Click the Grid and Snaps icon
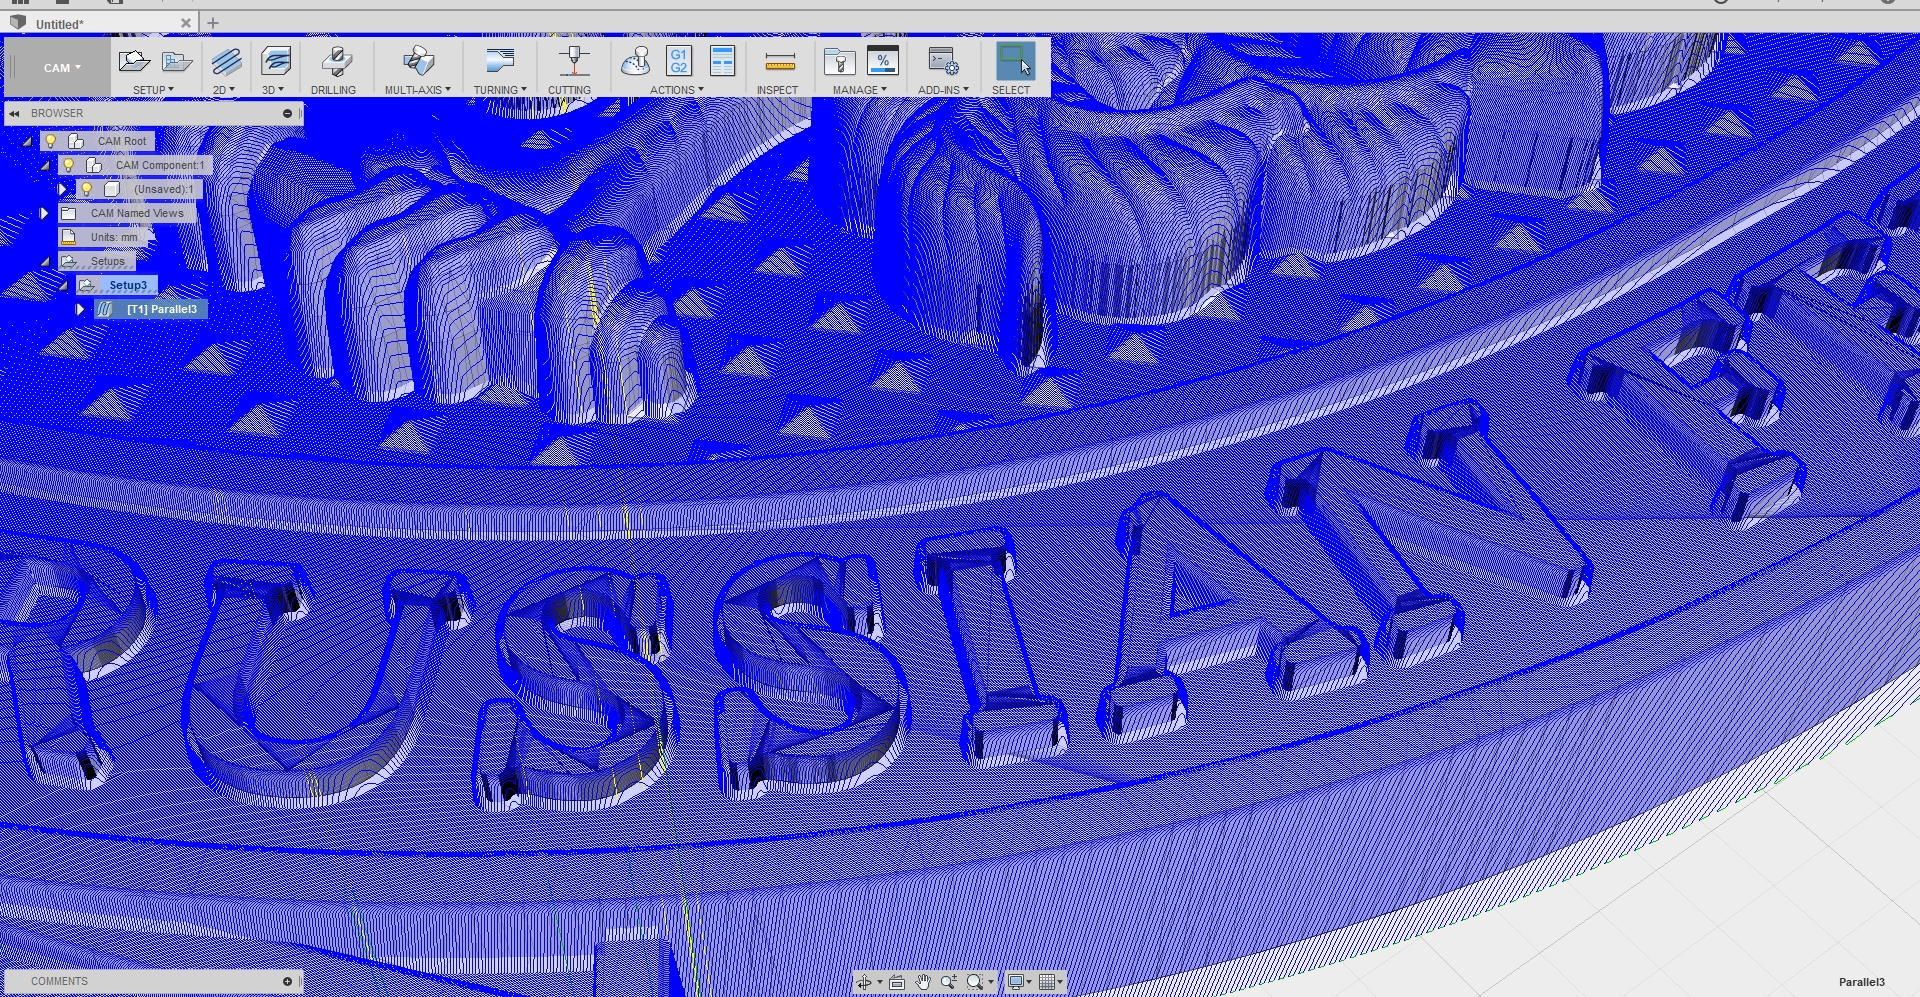 (1047, 983)
